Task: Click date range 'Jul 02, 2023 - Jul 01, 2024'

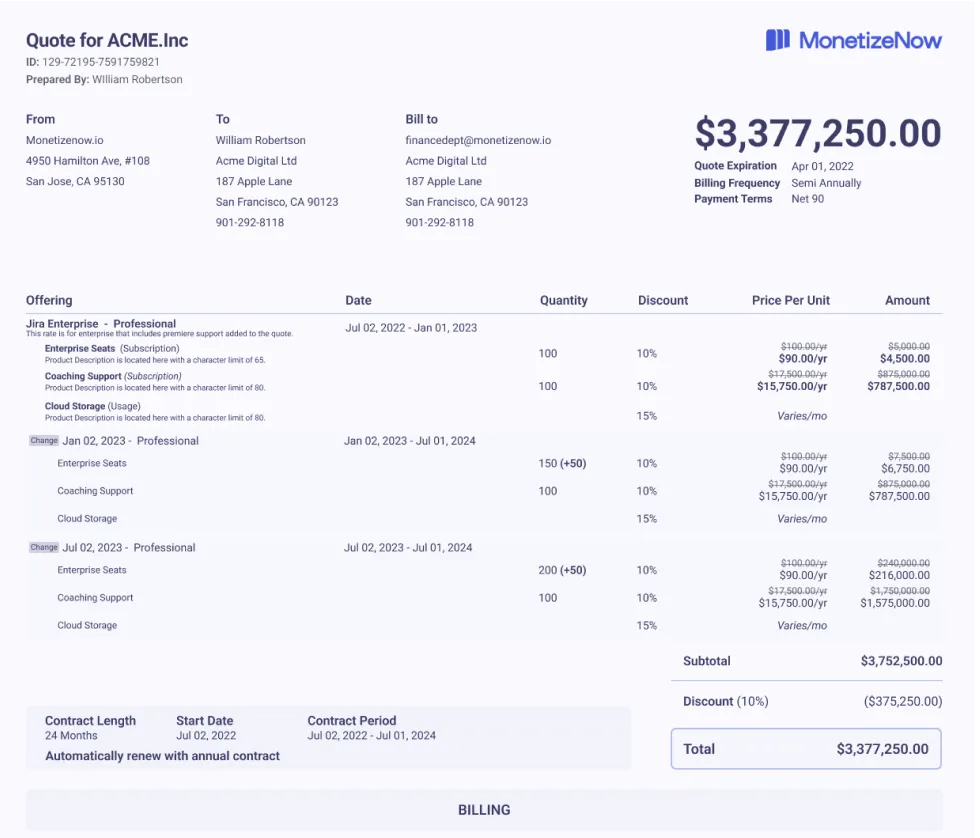Action: [408, 547]
